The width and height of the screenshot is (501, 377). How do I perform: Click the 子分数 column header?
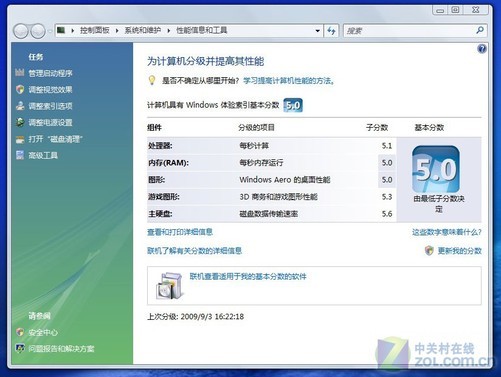[x=377, y=127]
